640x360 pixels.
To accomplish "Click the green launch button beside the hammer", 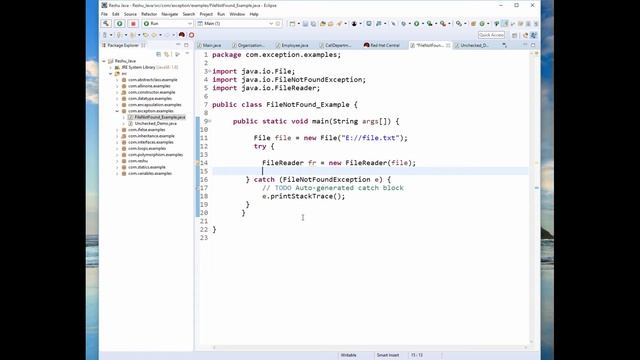I will coord(120,24).
